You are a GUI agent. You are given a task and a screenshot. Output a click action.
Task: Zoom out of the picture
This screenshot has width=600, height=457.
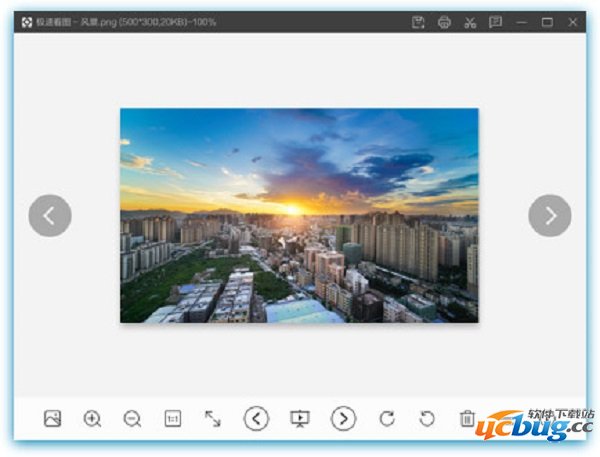pyautogui.click(x=132, y=419)
